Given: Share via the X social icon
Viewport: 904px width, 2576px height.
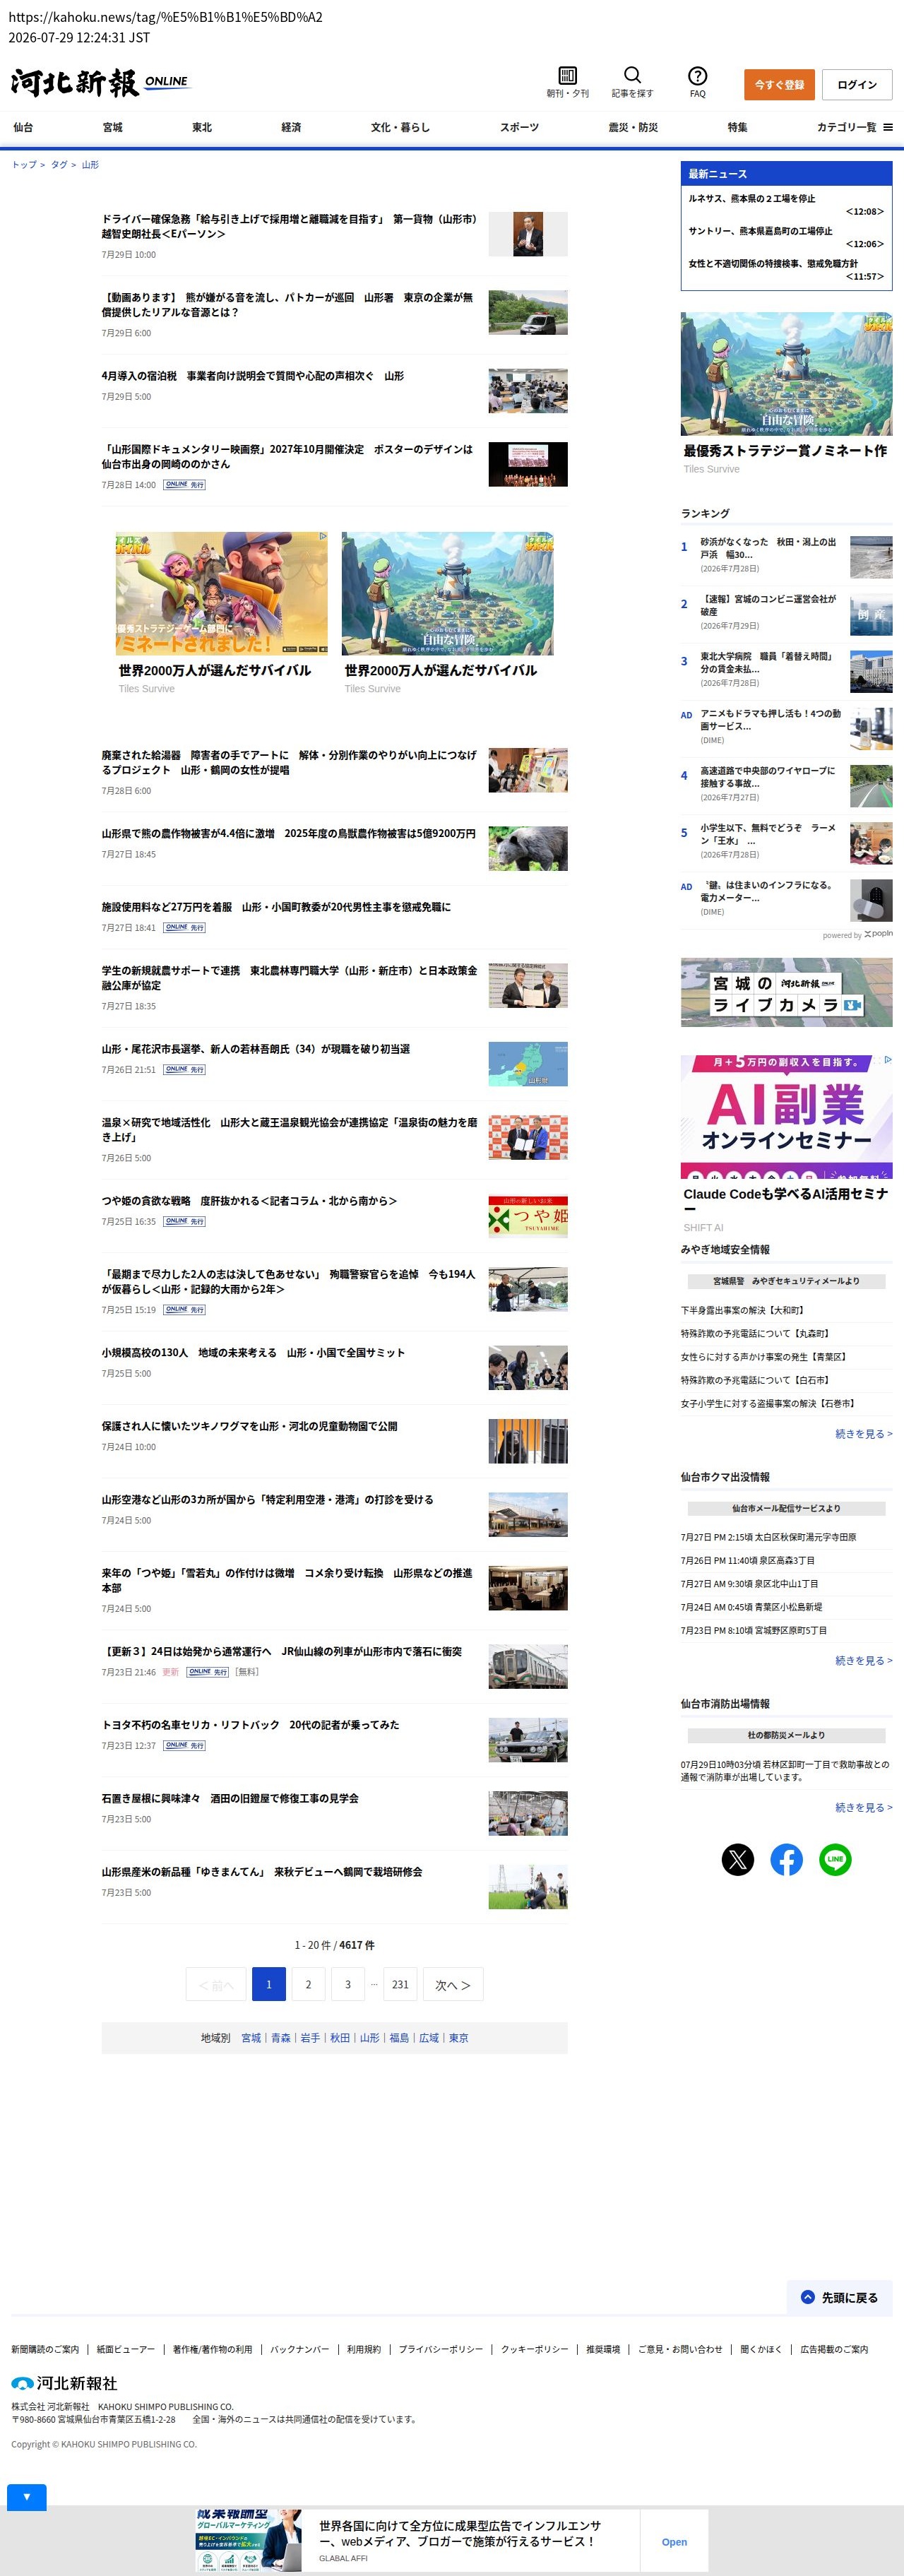Looking at the screenshot, I should [737, 1859].
